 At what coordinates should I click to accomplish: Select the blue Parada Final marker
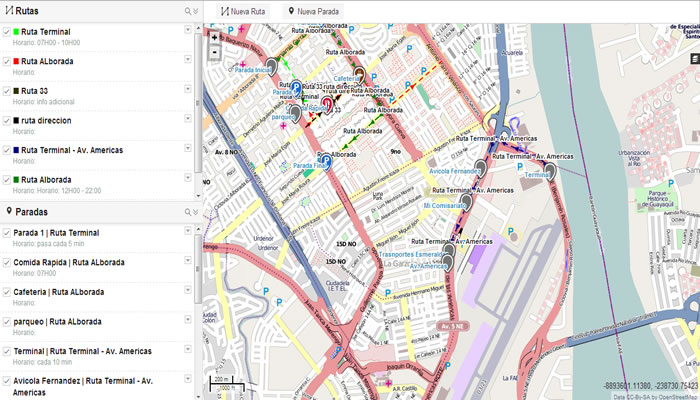coord(326,162)
